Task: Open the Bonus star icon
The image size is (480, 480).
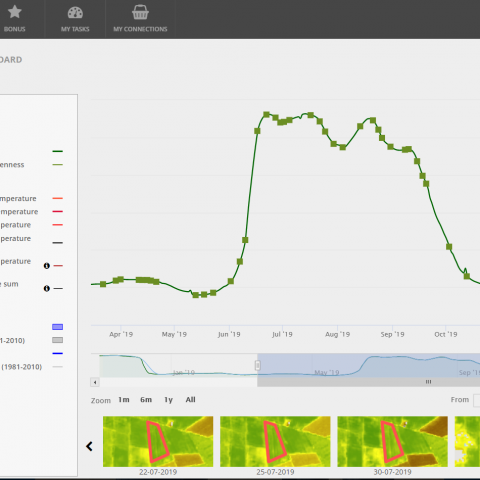Action: click(x=15, y=12)
